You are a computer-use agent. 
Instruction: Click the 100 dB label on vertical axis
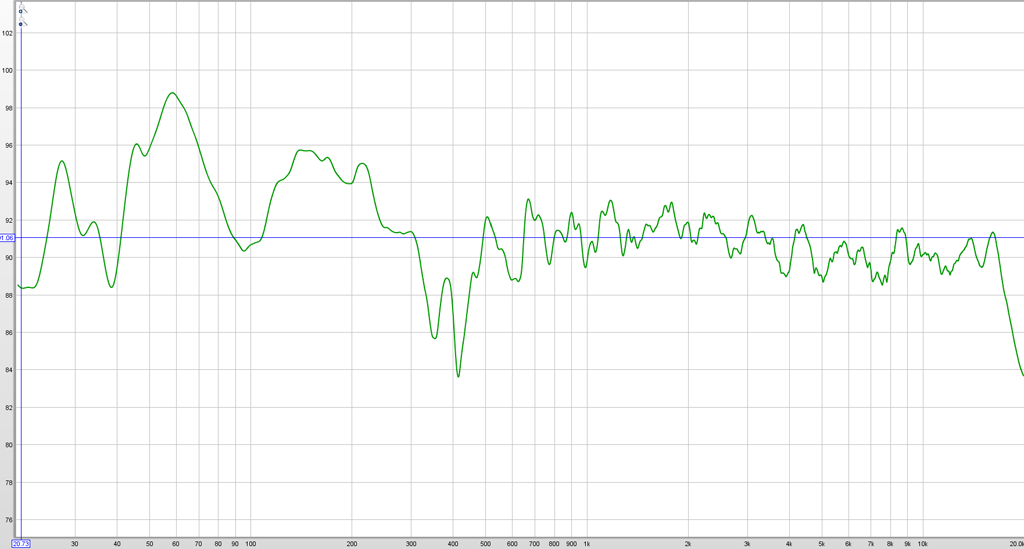click(x=7, y=70)
